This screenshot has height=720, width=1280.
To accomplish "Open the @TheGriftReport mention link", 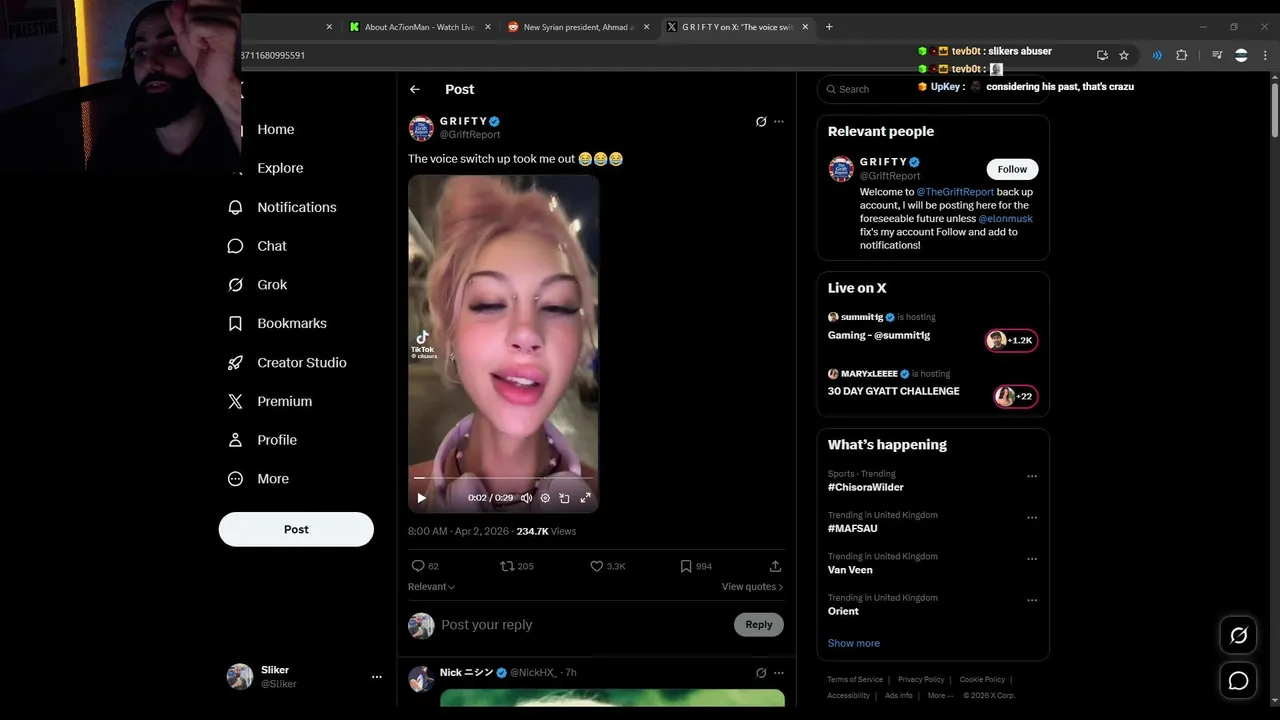I will click(955, 192).
